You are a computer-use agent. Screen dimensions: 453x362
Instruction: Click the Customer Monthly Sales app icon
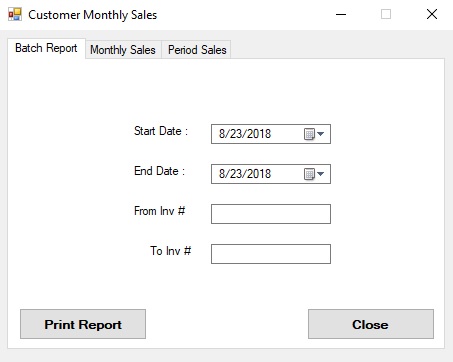15,14
